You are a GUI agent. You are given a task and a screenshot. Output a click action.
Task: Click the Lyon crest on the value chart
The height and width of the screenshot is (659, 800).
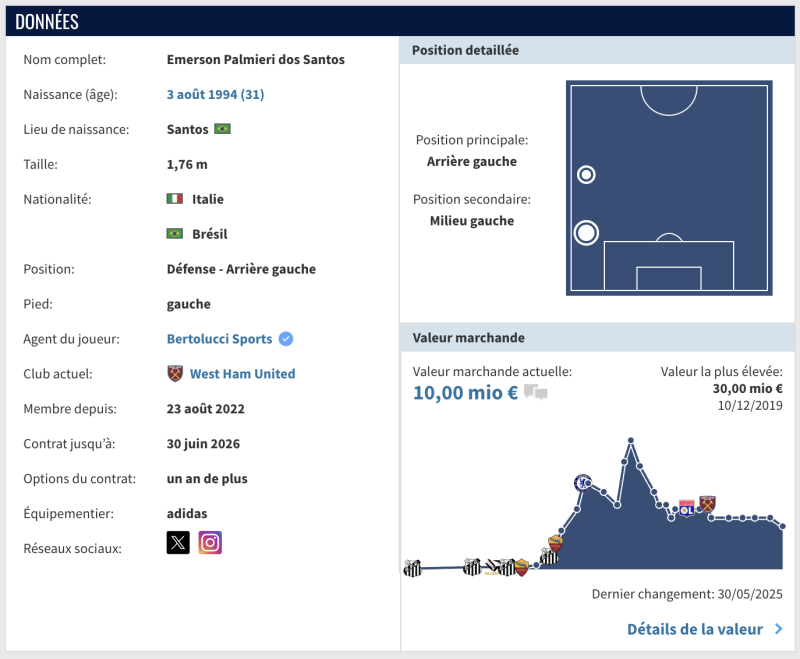click(687, 508)
